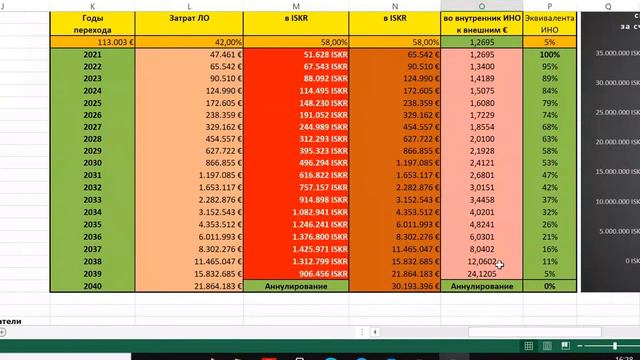The height and width of the screenshot is (360, 640).
Task: Select '1,3400' ratio cell
Action: pos(482,67)
